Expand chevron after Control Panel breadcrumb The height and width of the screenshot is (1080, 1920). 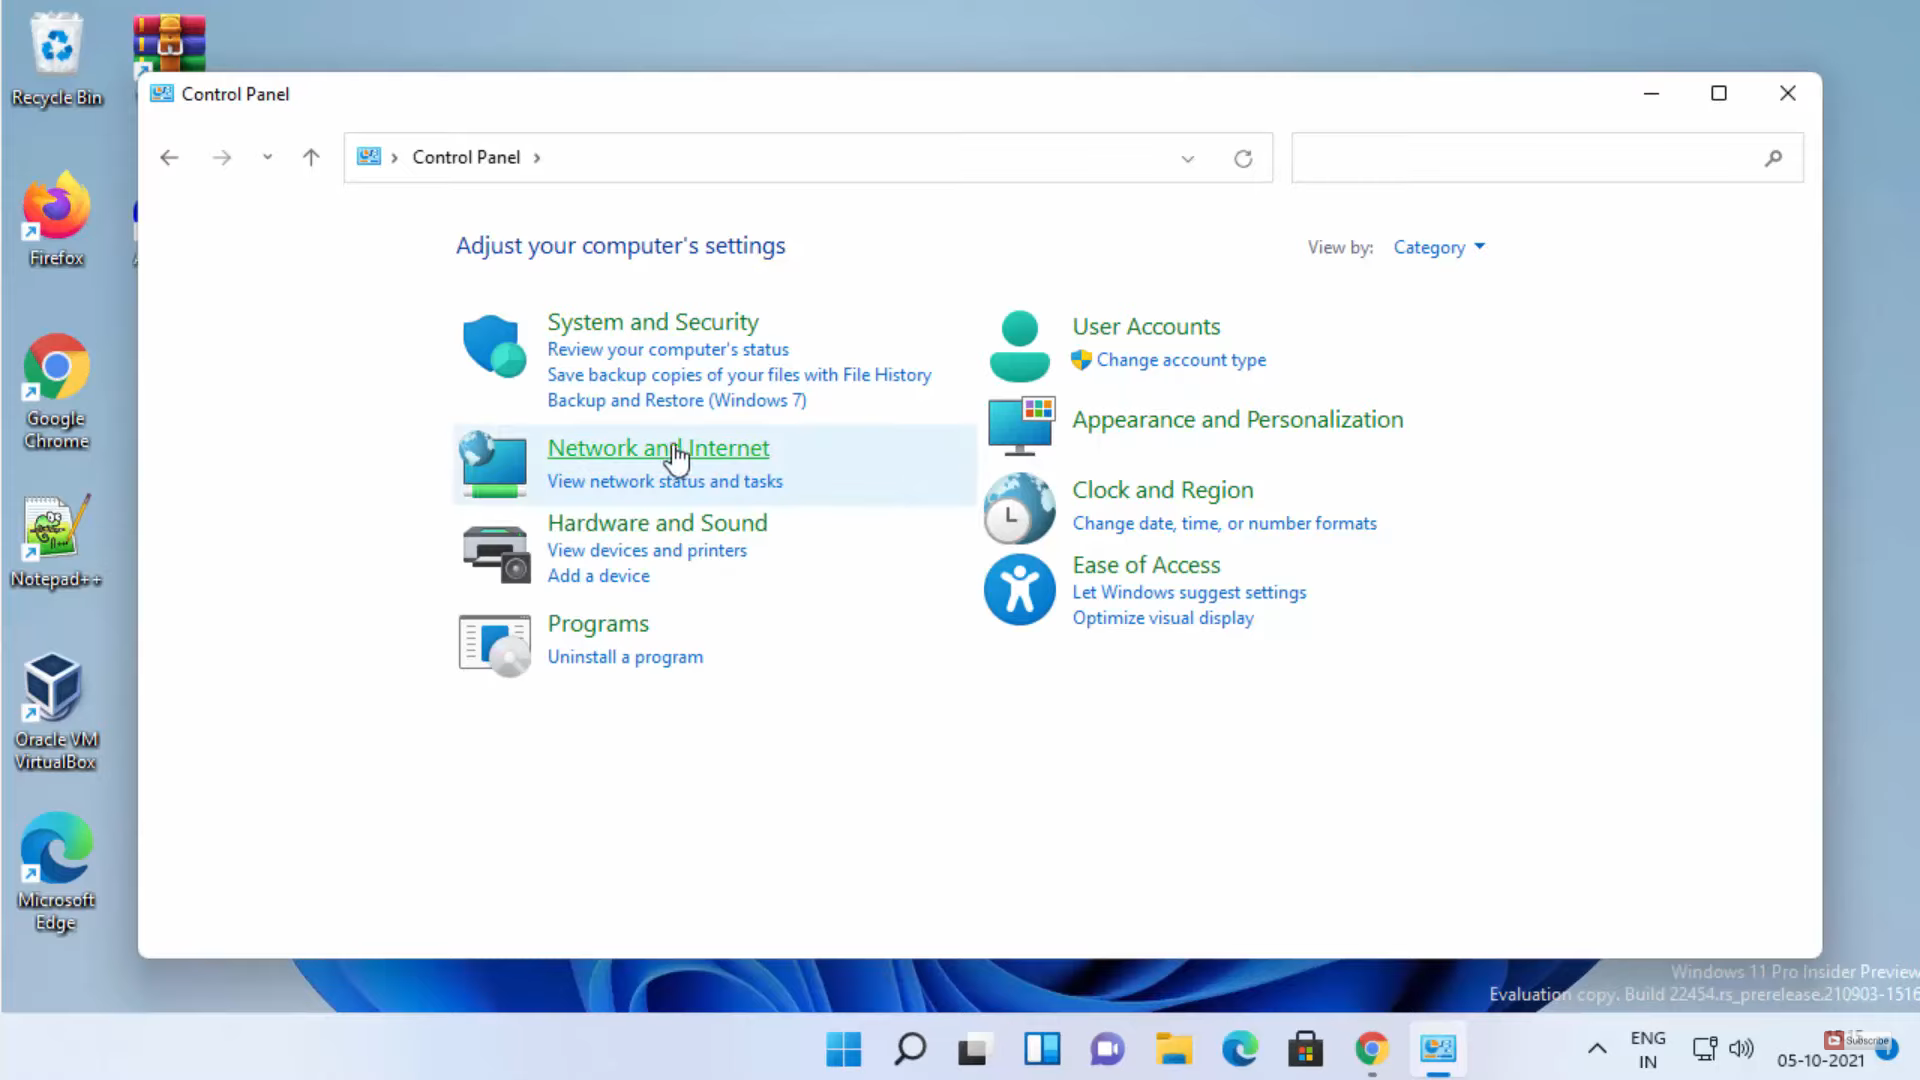pyautogui.click(x=537, y=158)
